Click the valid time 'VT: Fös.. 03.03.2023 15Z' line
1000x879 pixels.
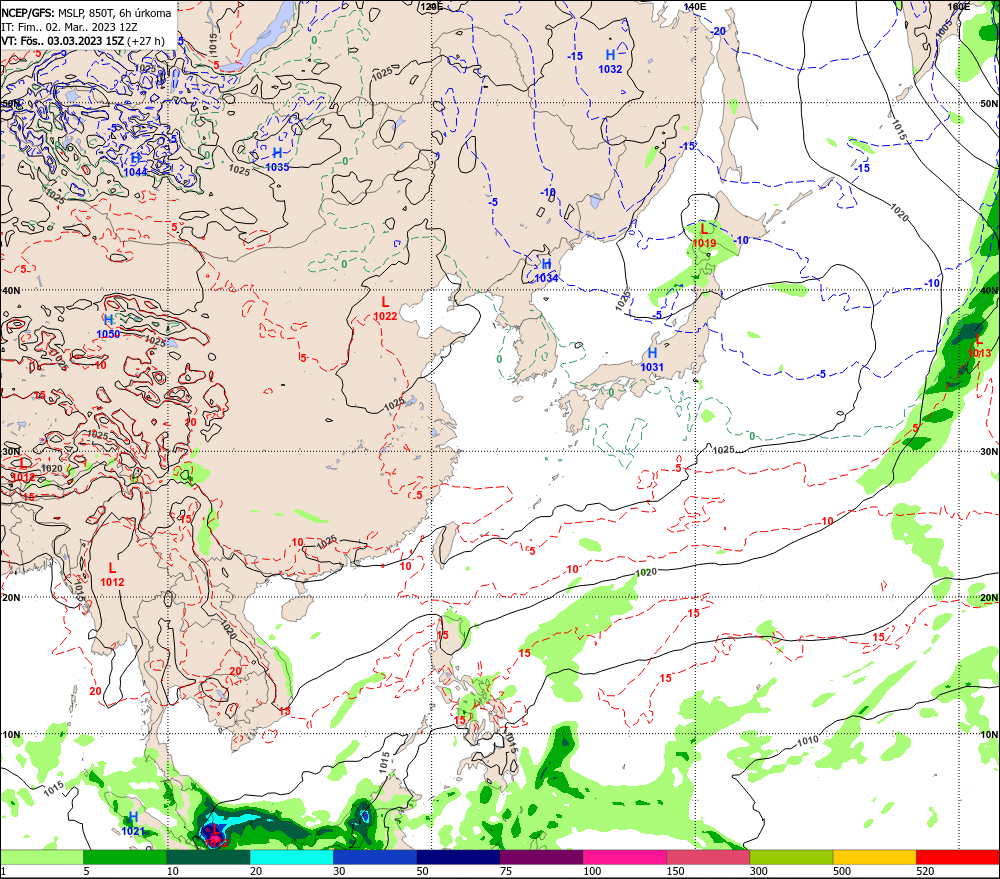(x=83, y=41)
